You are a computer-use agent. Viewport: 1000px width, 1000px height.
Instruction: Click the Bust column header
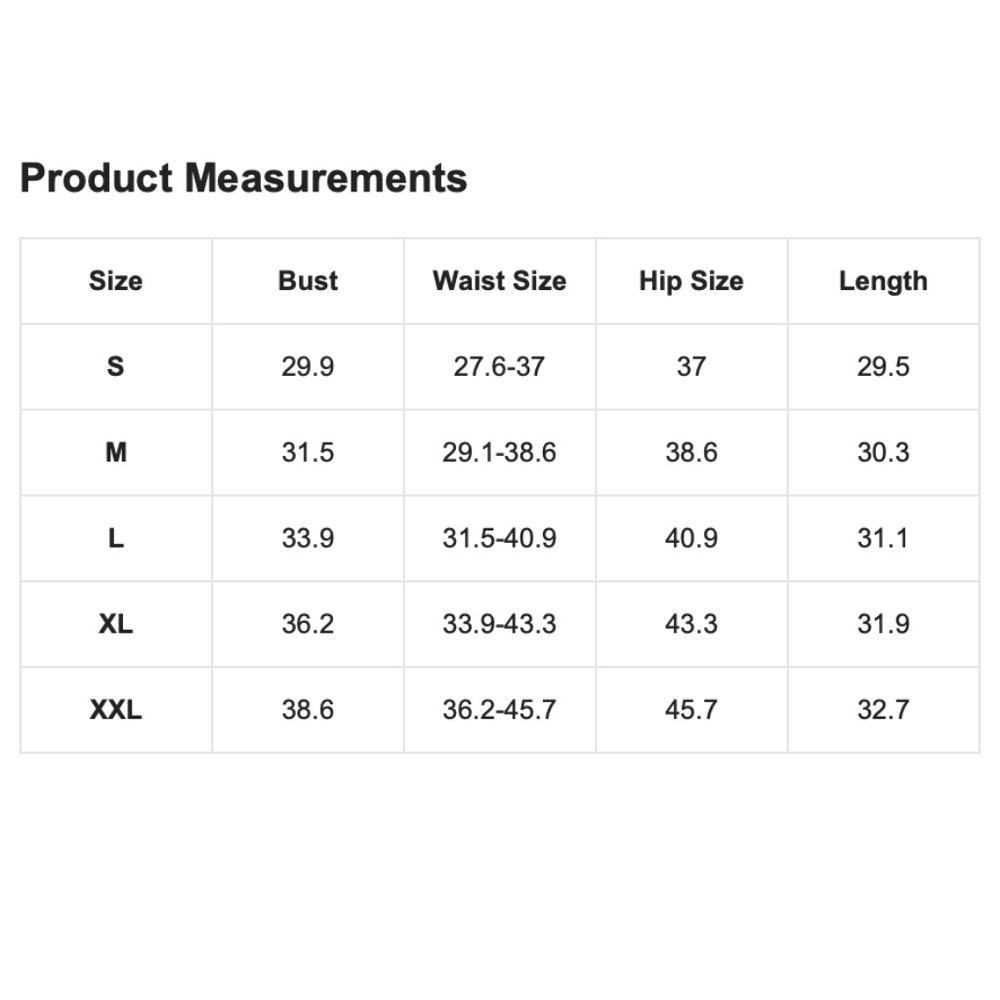point(308,281)
